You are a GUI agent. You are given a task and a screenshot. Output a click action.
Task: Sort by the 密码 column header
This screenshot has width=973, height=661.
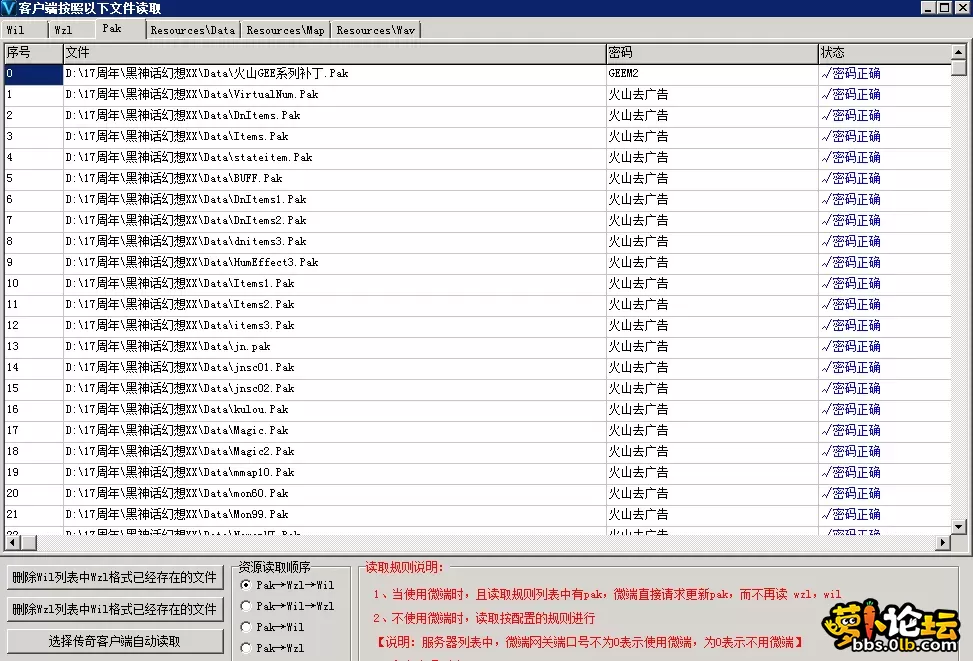tap(712, 53)
